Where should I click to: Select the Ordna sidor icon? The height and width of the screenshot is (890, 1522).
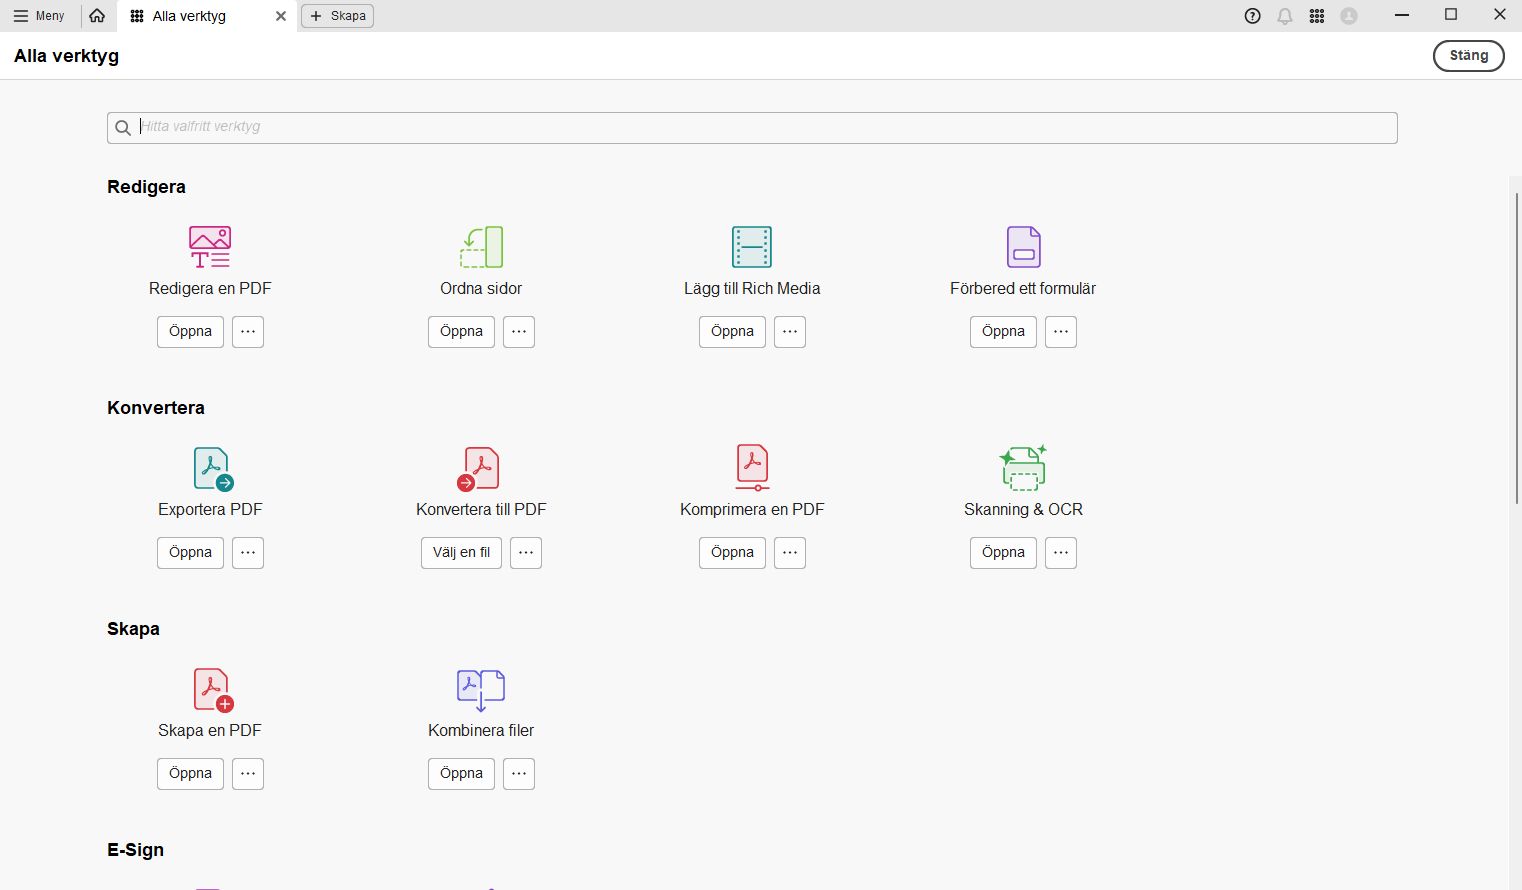pyautogui.click(x=481, y=246)
